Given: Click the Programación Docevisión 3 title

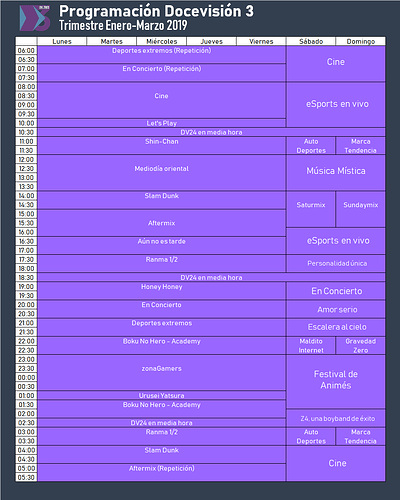Looking at the screenshot, I should click(156, 11).
